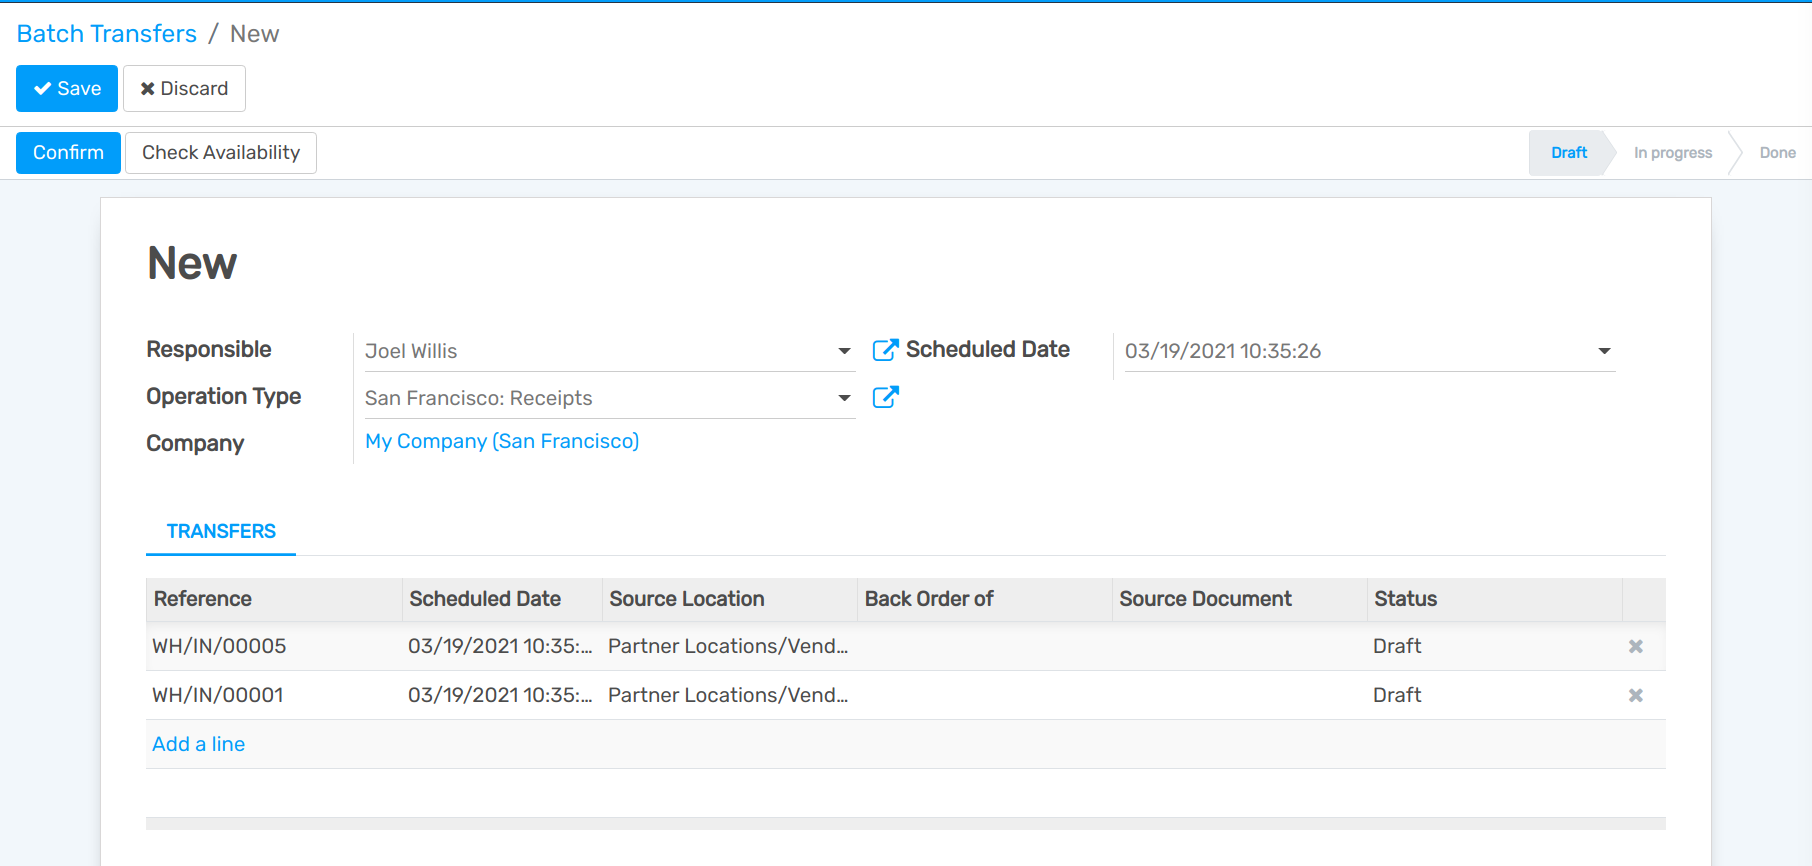Discard the new batch transfer
Viewport: 1812px width, 866px height.
point(184,88)
